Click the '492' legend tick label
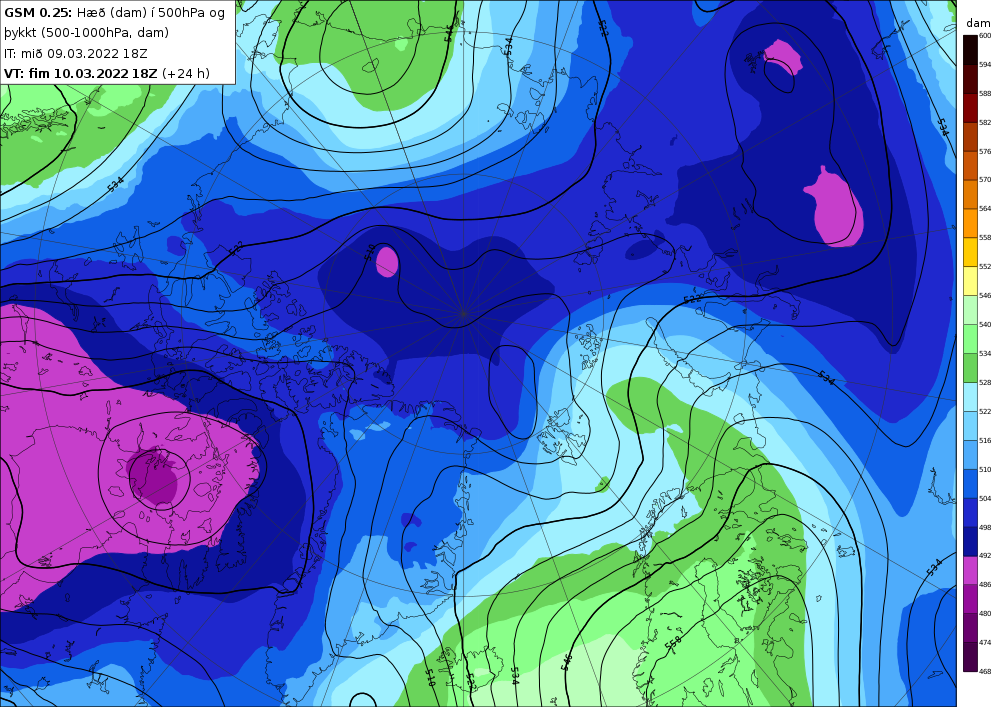The width and height of the screenshot is (1000, 707). 985,555
